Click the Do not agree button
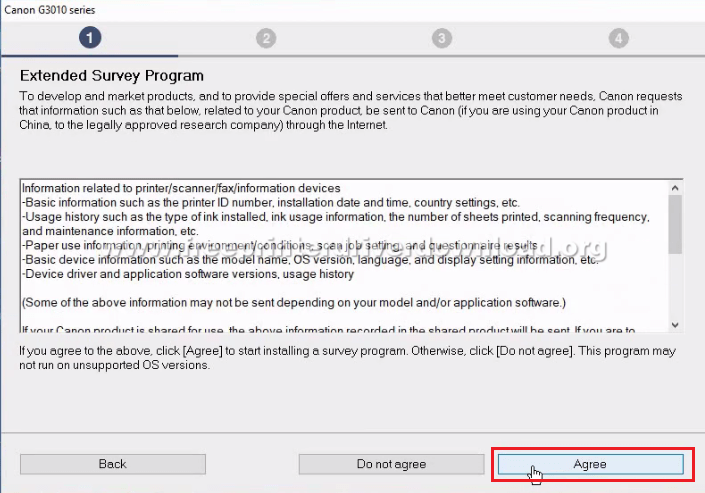 click(x=391, y=464)
